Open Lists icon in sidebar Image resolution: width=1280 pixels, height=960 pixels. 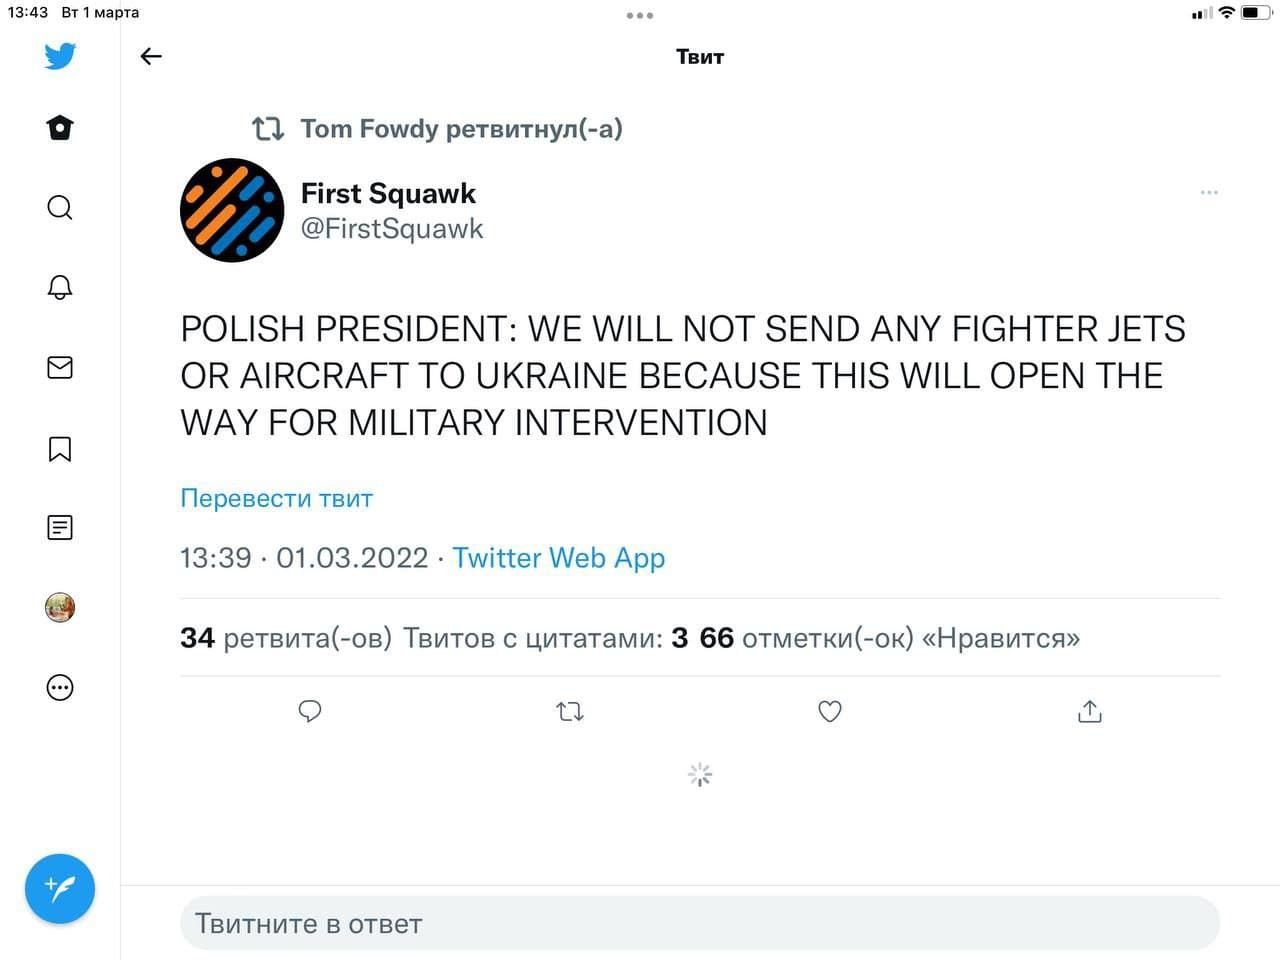(x=60, y=527)
